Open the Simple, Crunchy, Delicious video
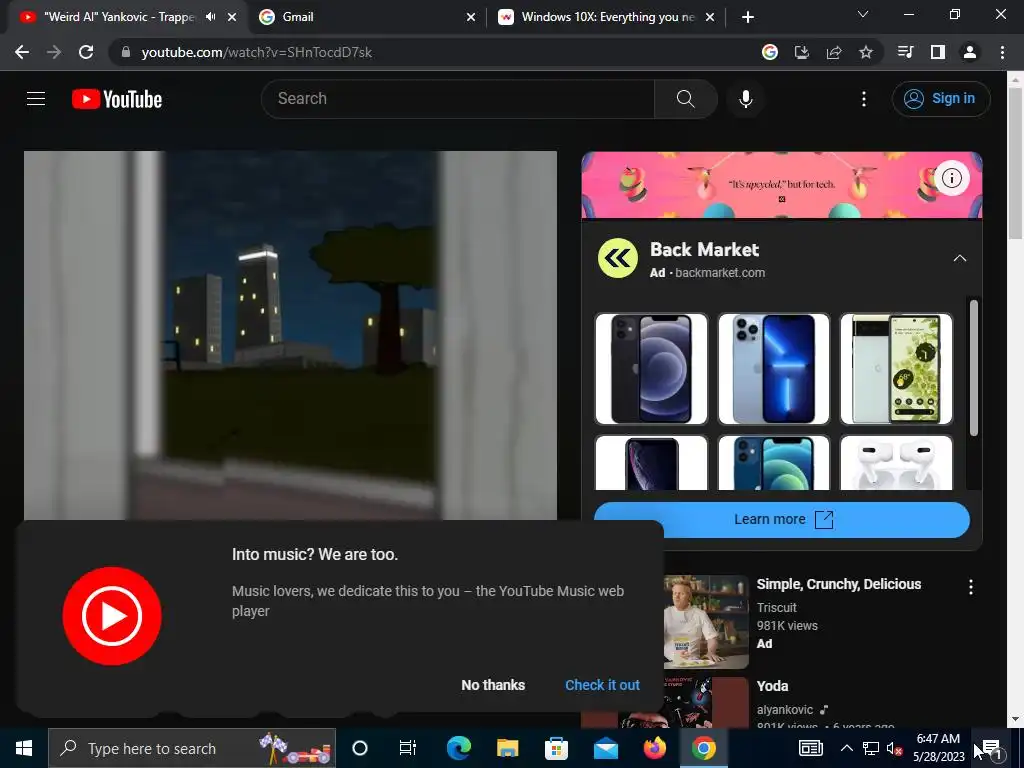The height and width of the screenshot is (768, 1024). [839, 584]
